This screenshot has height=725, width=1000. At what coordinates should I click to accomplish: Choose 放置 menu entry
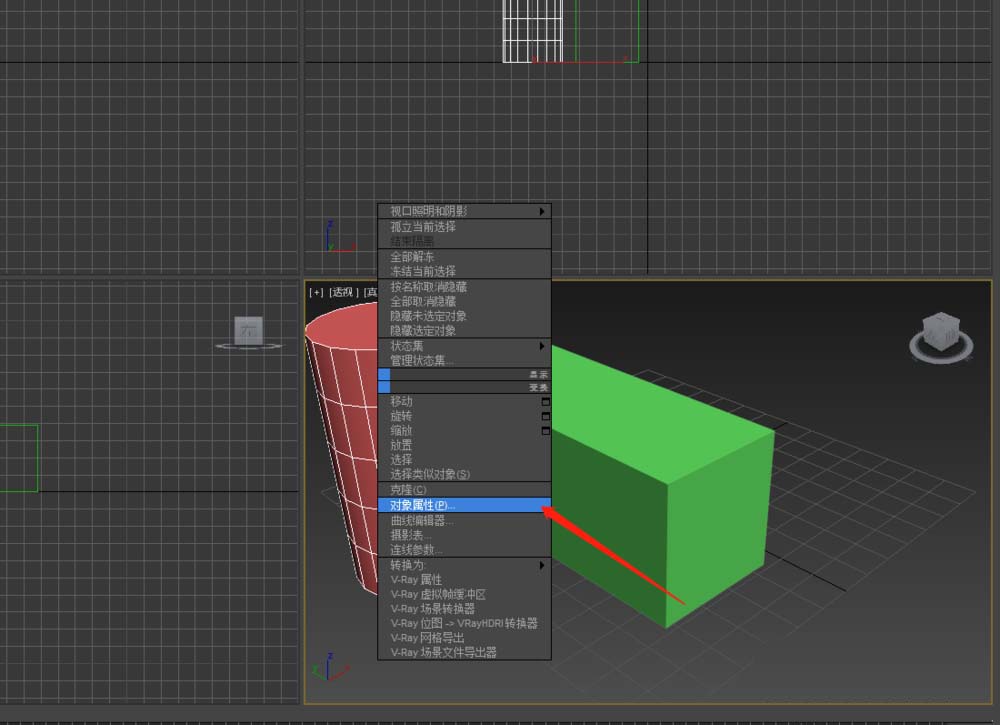point(464,445)
